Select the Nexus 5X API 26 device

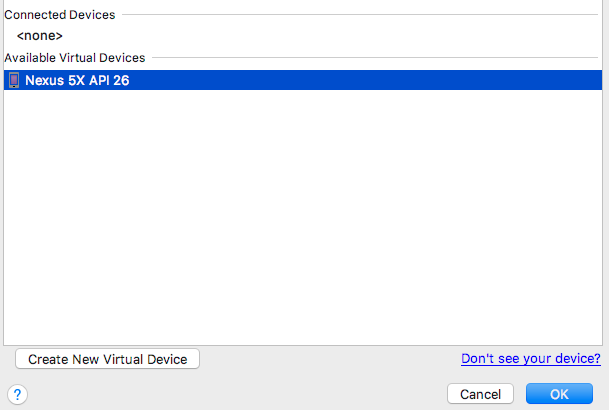[x=303, y=80]
